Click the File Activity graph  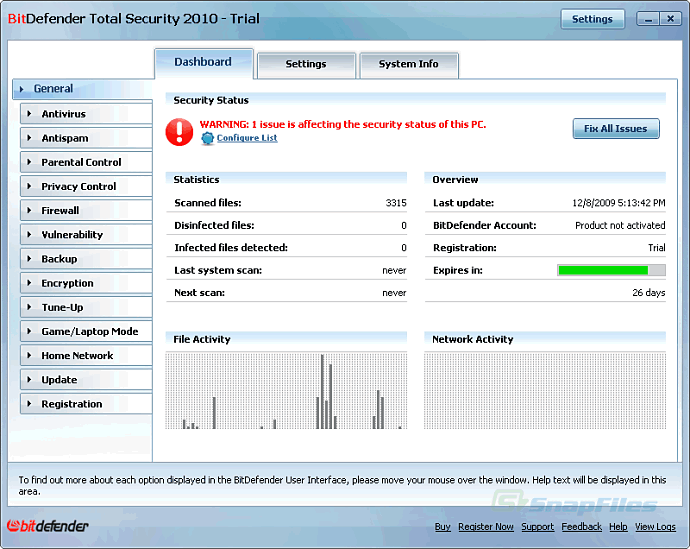pyautogui.click(x=286, y=390)
